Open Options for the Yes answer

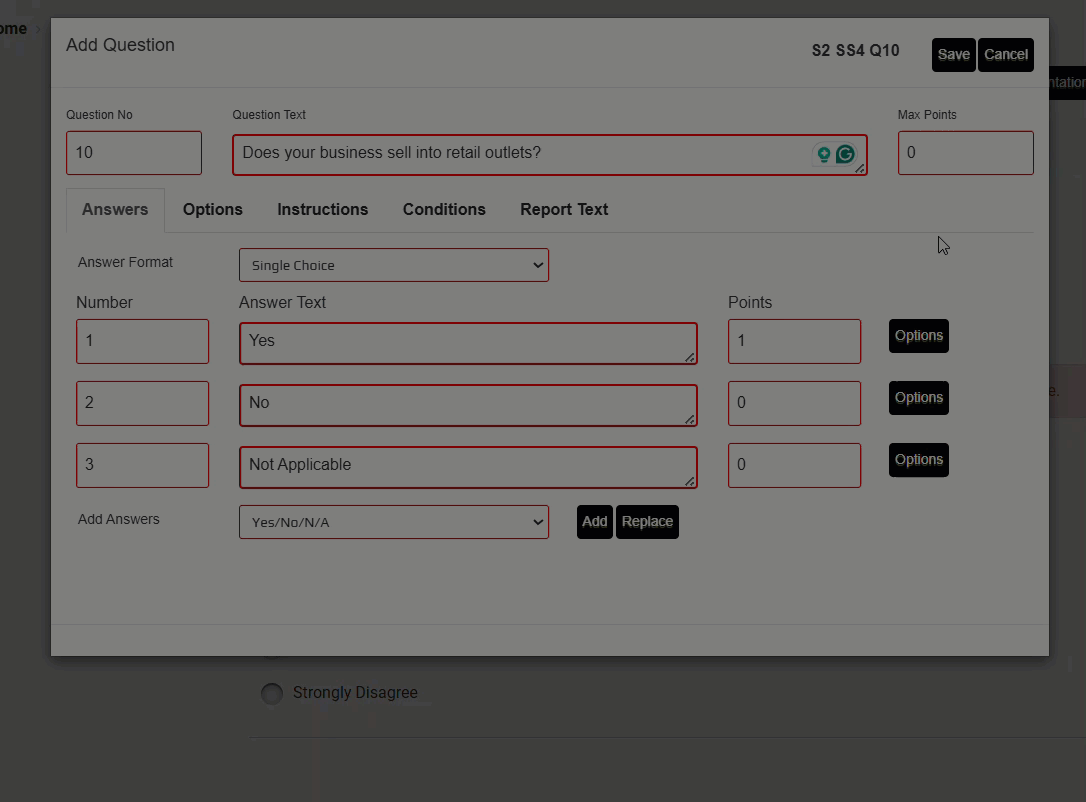[918, 336]
